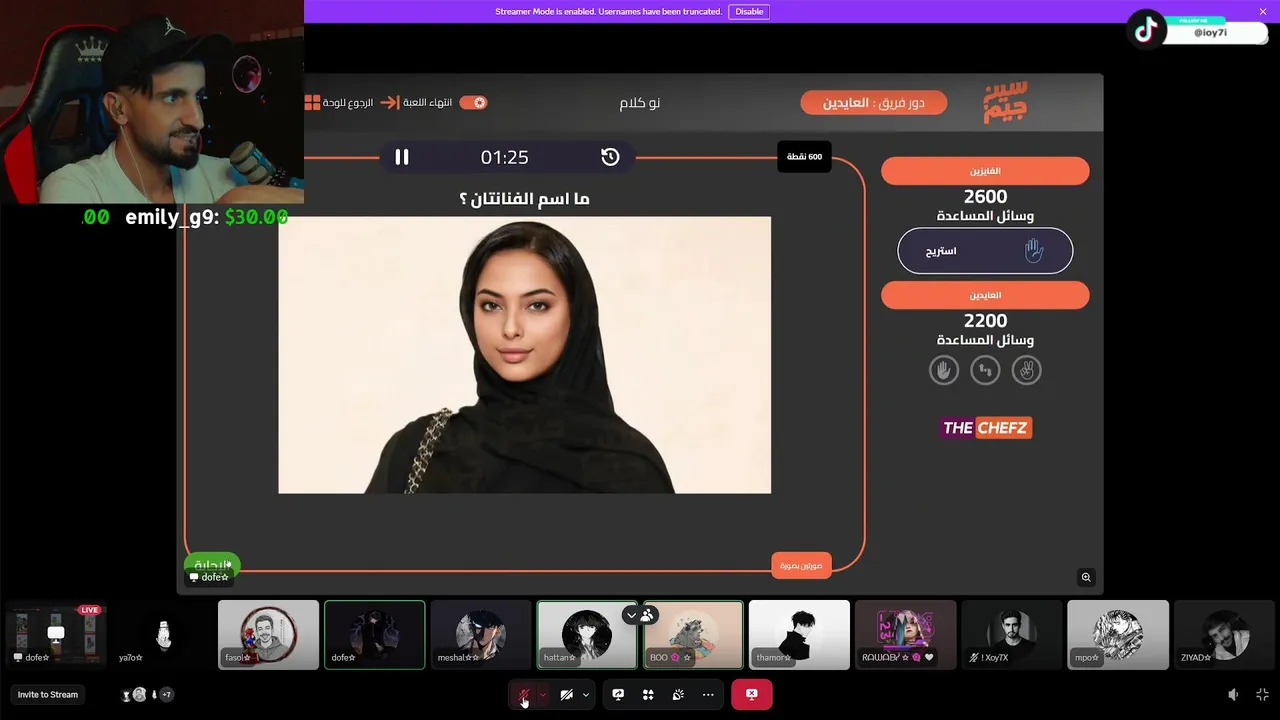1280x720 pixels.
Task: Select hattan's participant tile
Action: click(587, 635)
